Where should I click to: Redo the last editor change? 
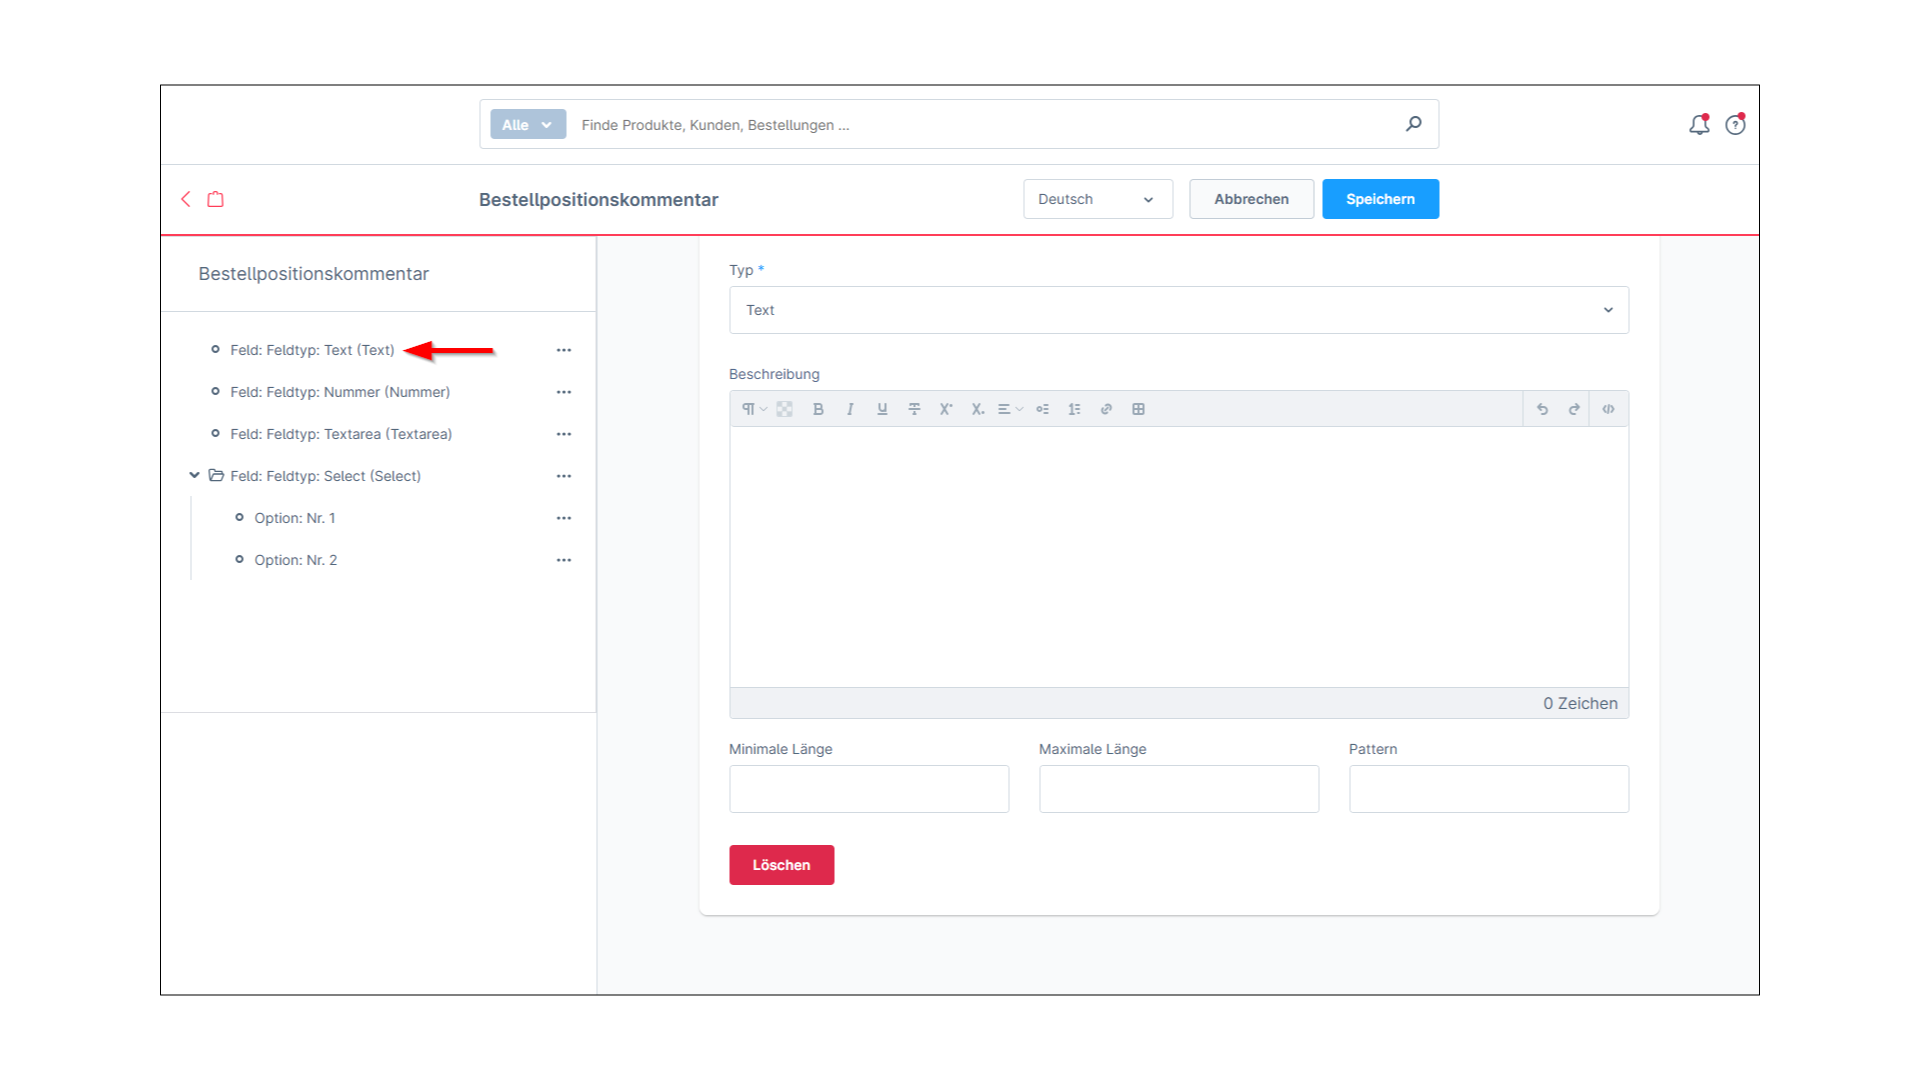click(1574, 409)
